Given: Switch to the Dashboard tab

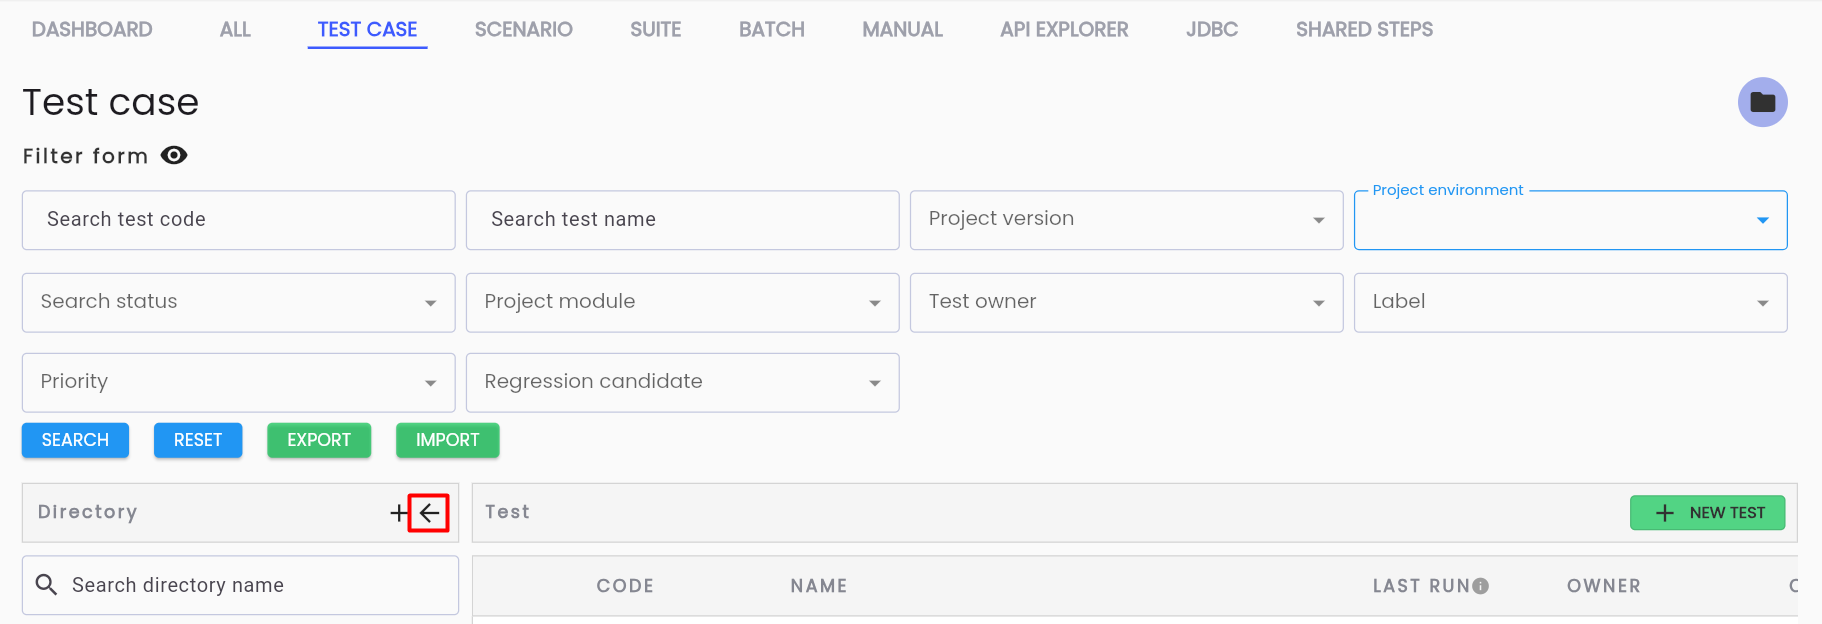Looking at the screenshot, I should [92, 29].
